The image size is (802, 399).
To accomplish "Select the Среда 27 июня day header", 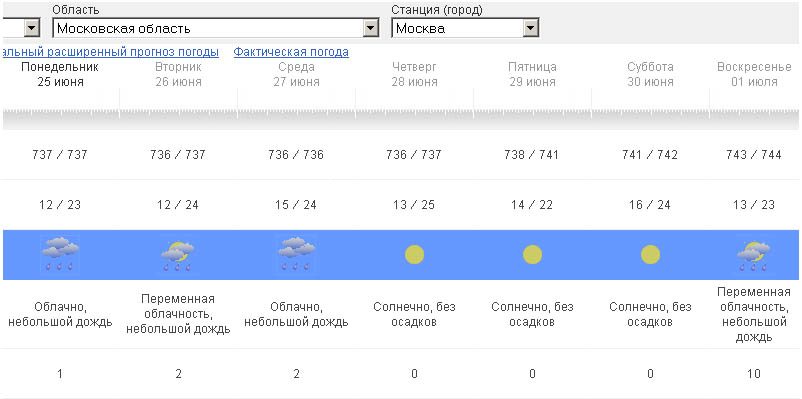I will 296,74.
